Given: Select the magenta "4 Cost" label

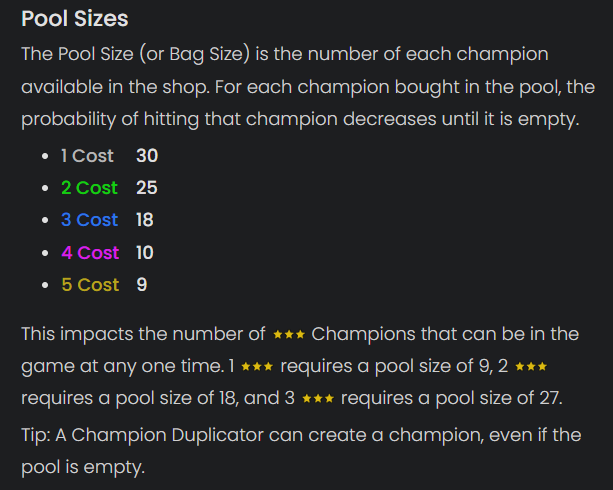Looking at the screenshot, I should (90, 253).
